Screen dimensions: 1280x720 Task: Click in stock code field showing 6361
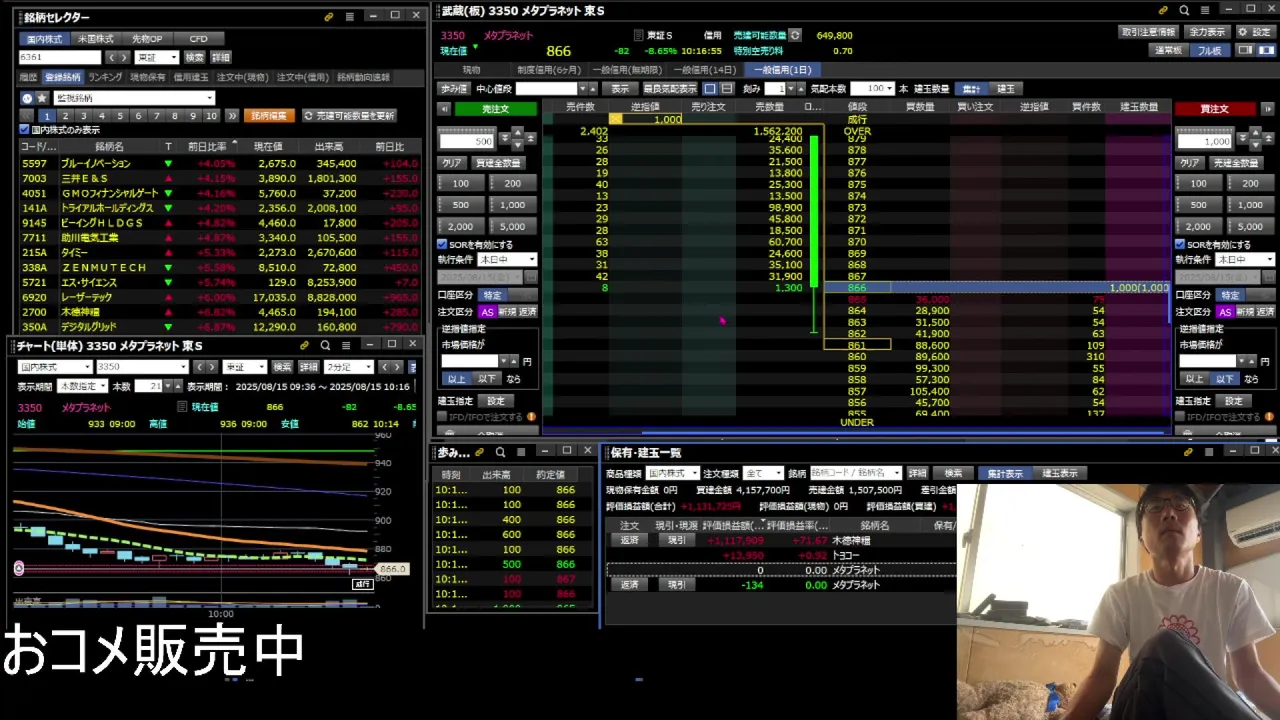(60, 58)
